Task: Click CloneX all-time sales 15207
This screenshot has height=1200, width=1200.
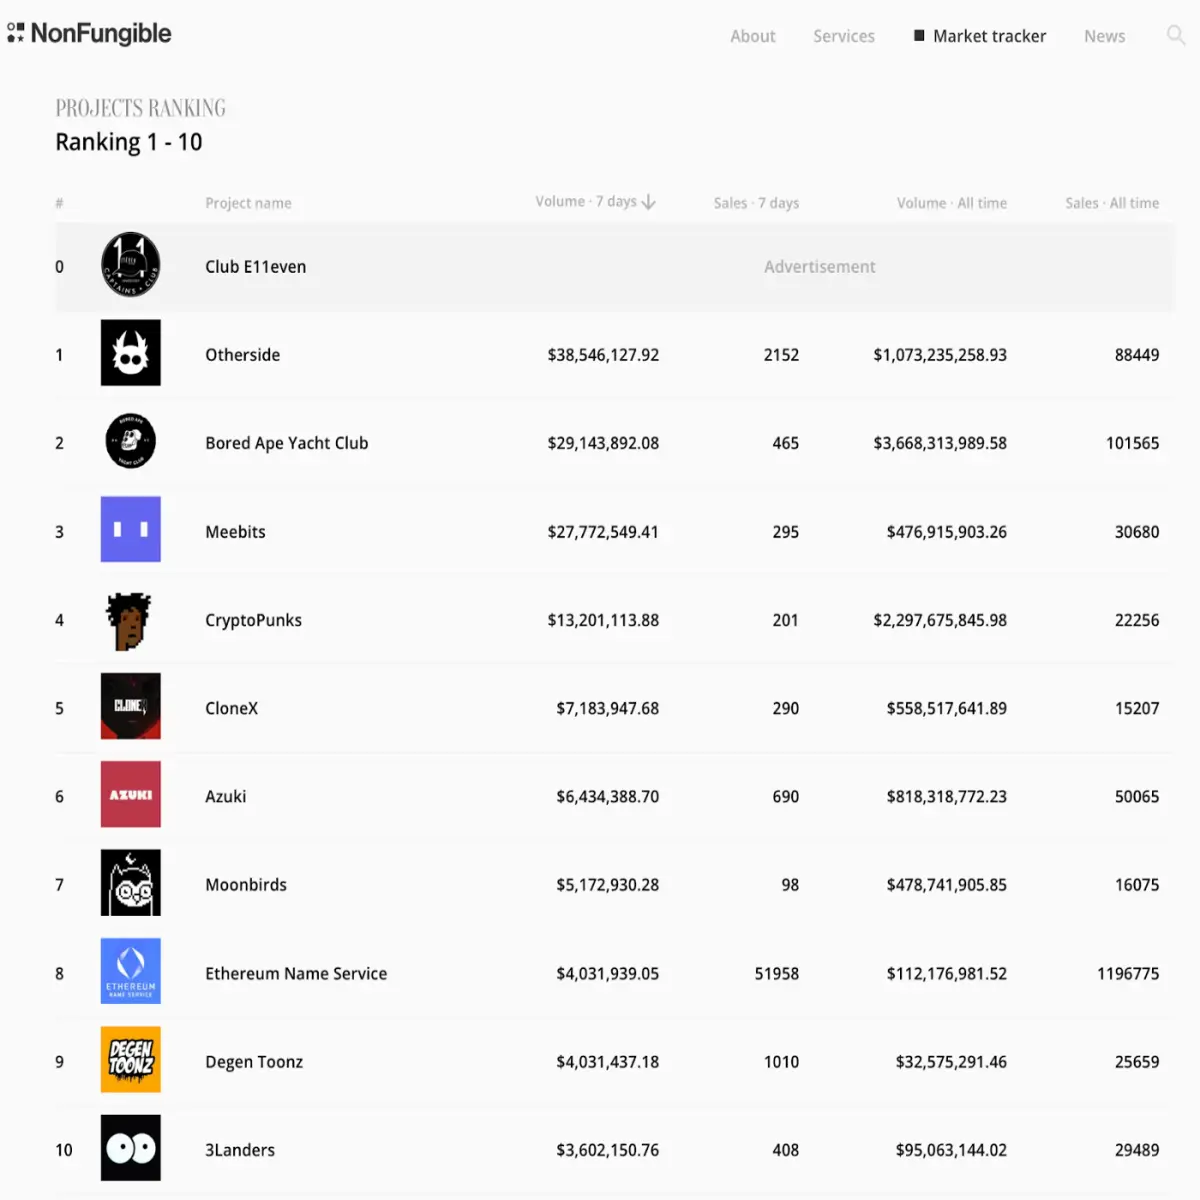Action: point(1137,708)
